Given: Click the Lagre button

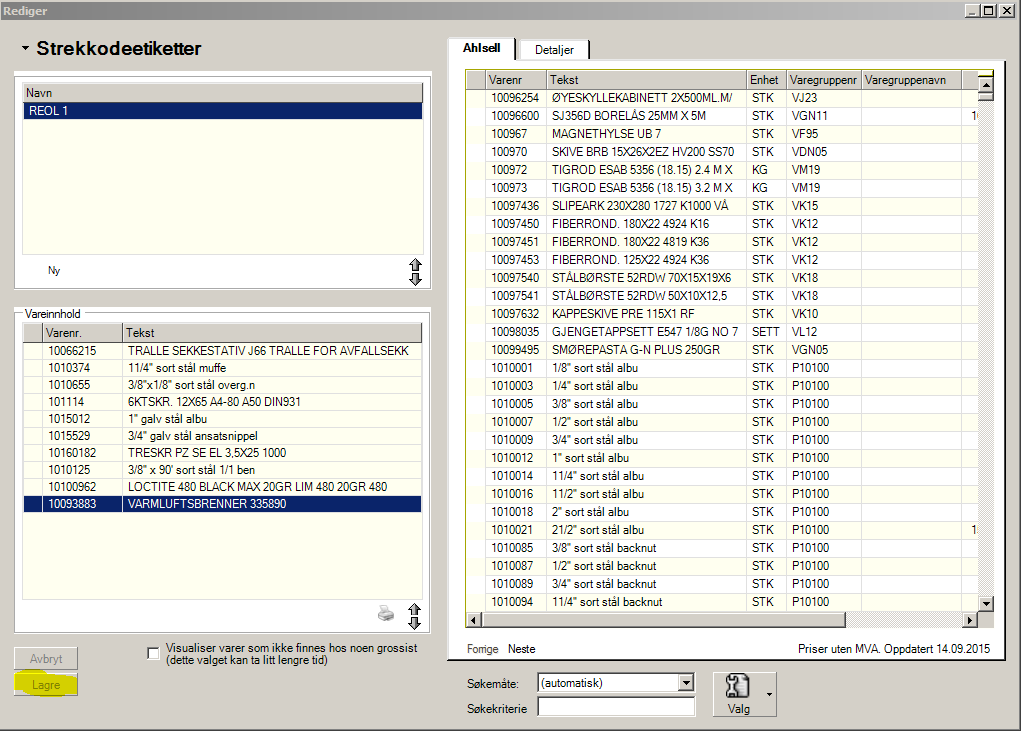Looking at the screenshot, I should click(x=46, y=685).
